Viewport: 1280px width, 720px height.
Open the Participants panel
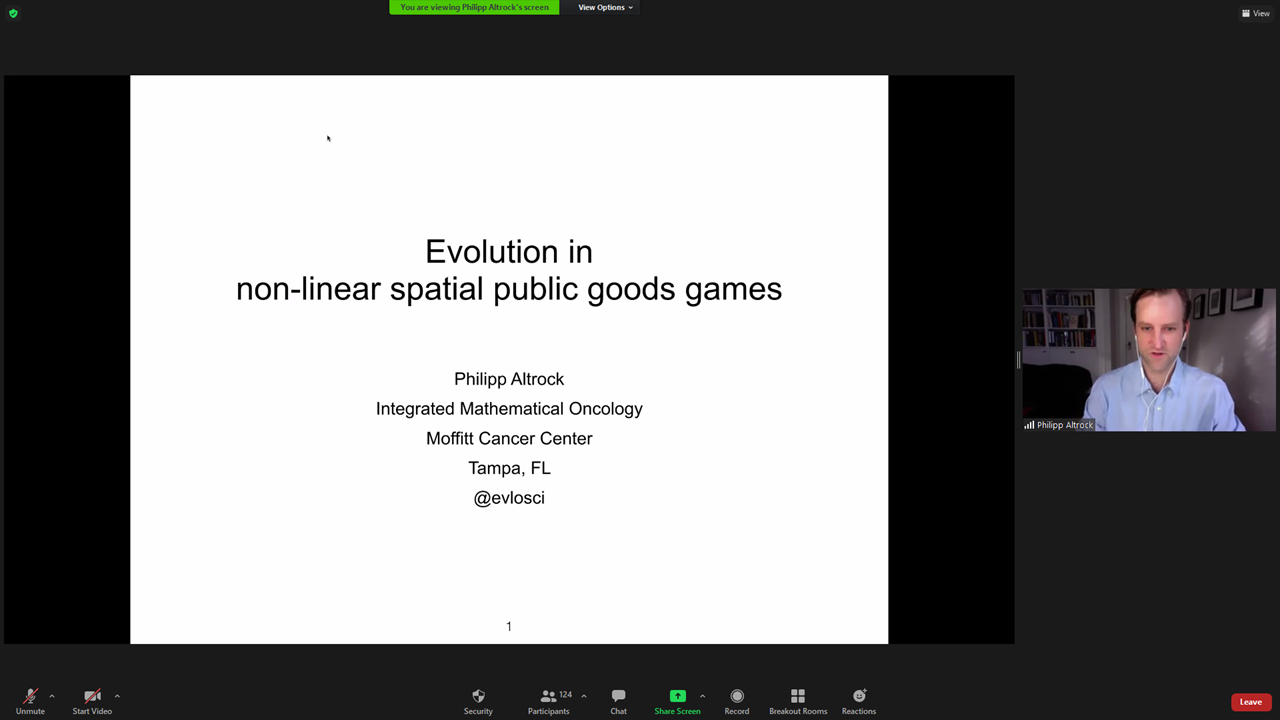549,700
